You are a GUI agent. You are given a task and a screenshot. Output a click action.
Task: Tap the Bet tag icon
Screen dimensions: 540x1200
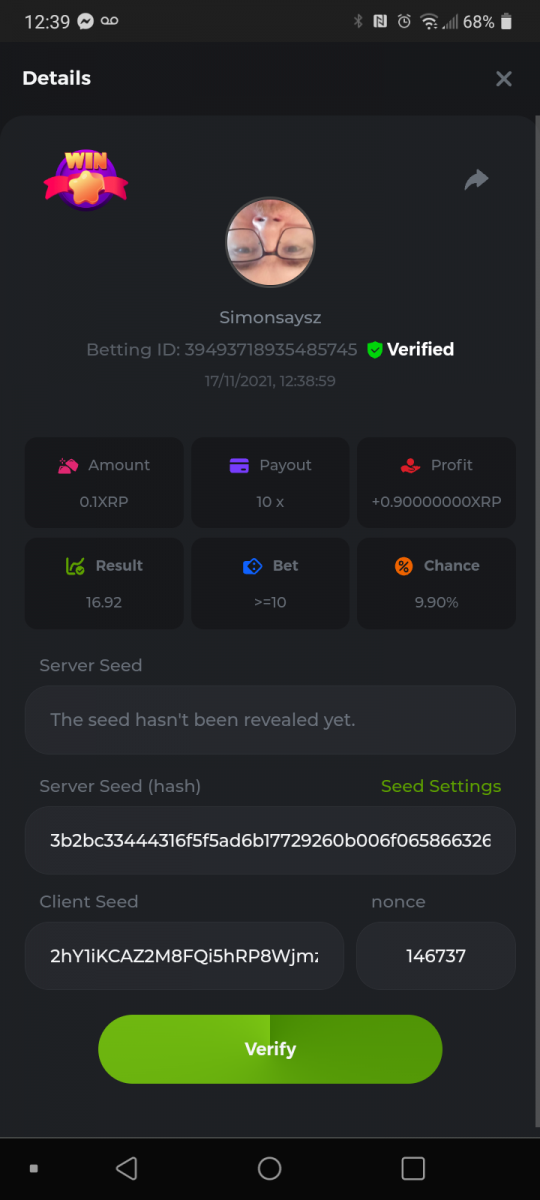[252, 566]
